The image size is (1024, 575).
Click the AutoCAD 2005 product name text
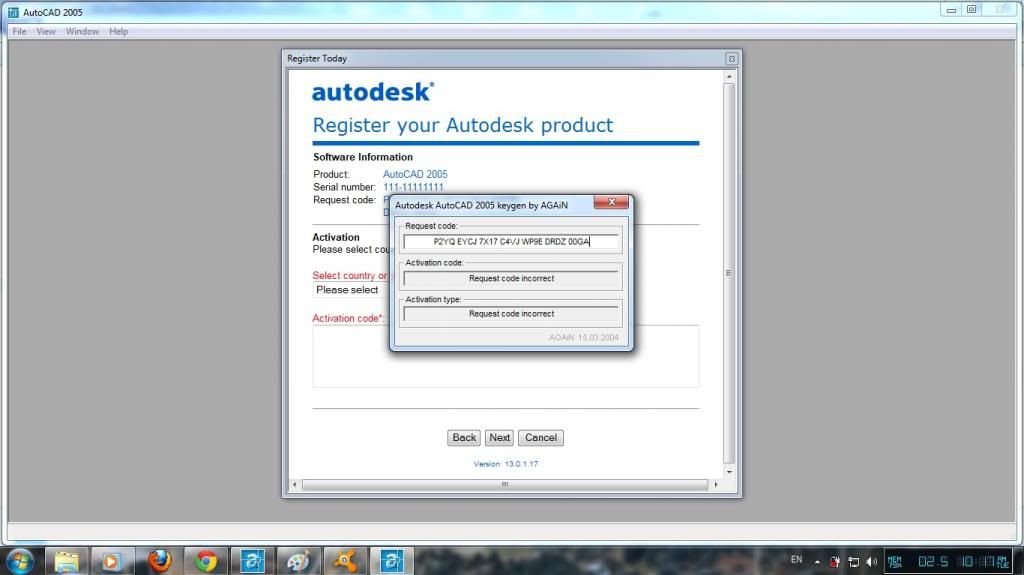(x=415, y=174)
